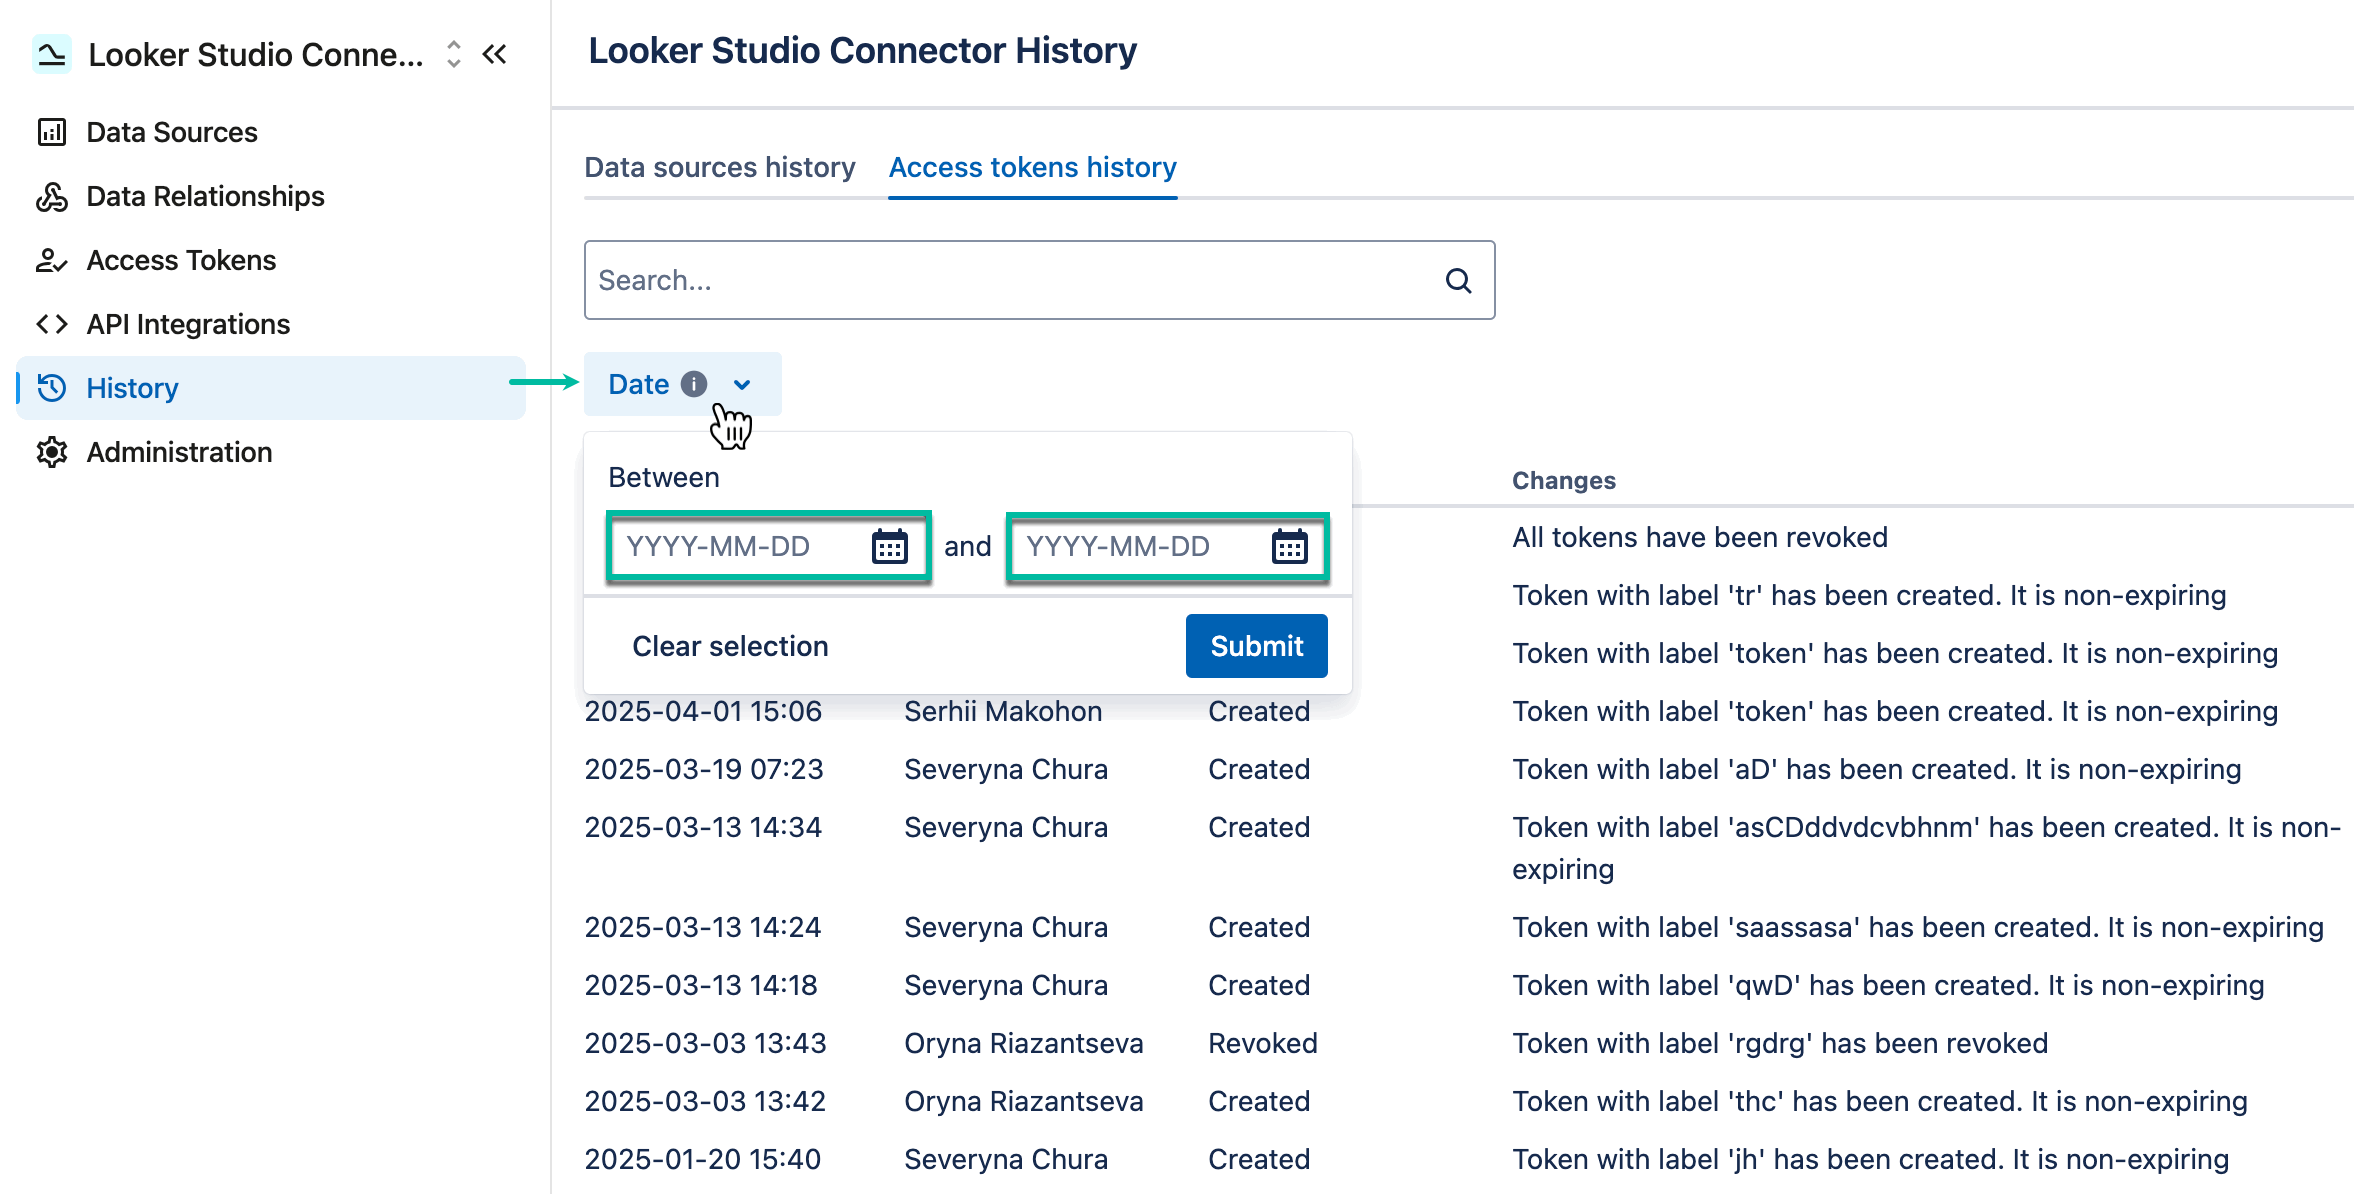Screen dimensions: 2354x1194
Task: Switch to the Data sources history tab
Action: pos(719,167)
